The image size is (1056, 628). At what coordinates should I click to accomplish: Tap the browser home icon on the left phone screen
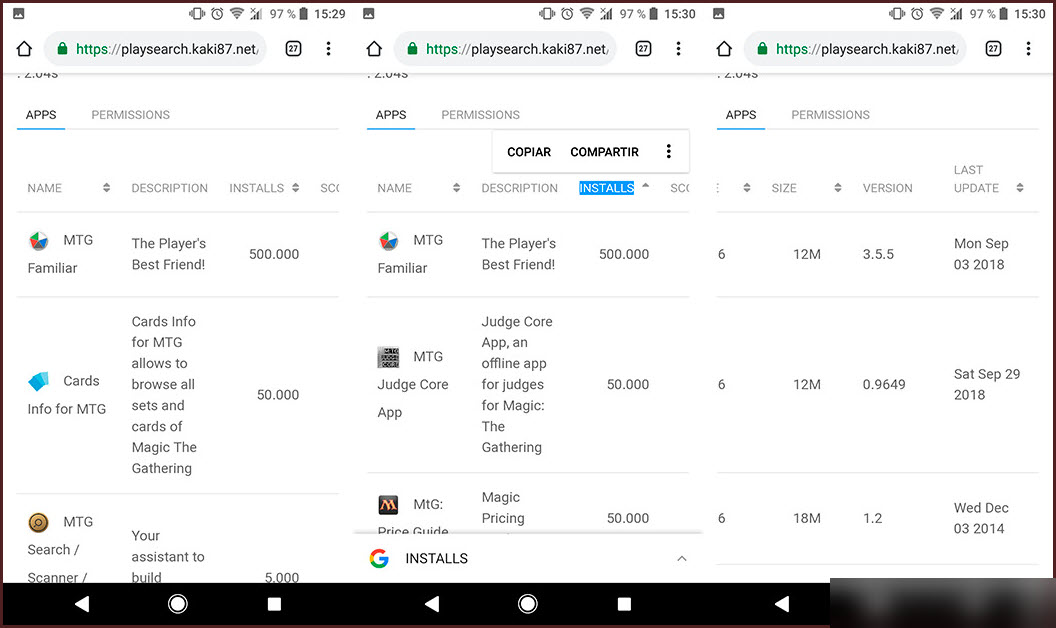click(24, 49)
